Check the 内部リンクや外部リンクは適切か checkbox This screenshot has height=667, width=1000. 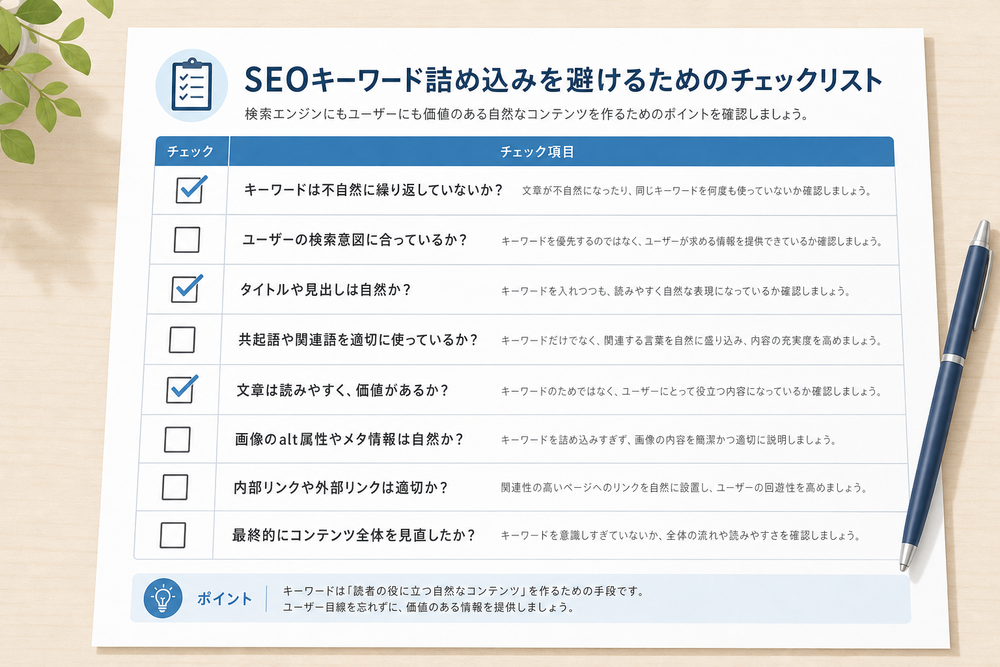[175, 487]
